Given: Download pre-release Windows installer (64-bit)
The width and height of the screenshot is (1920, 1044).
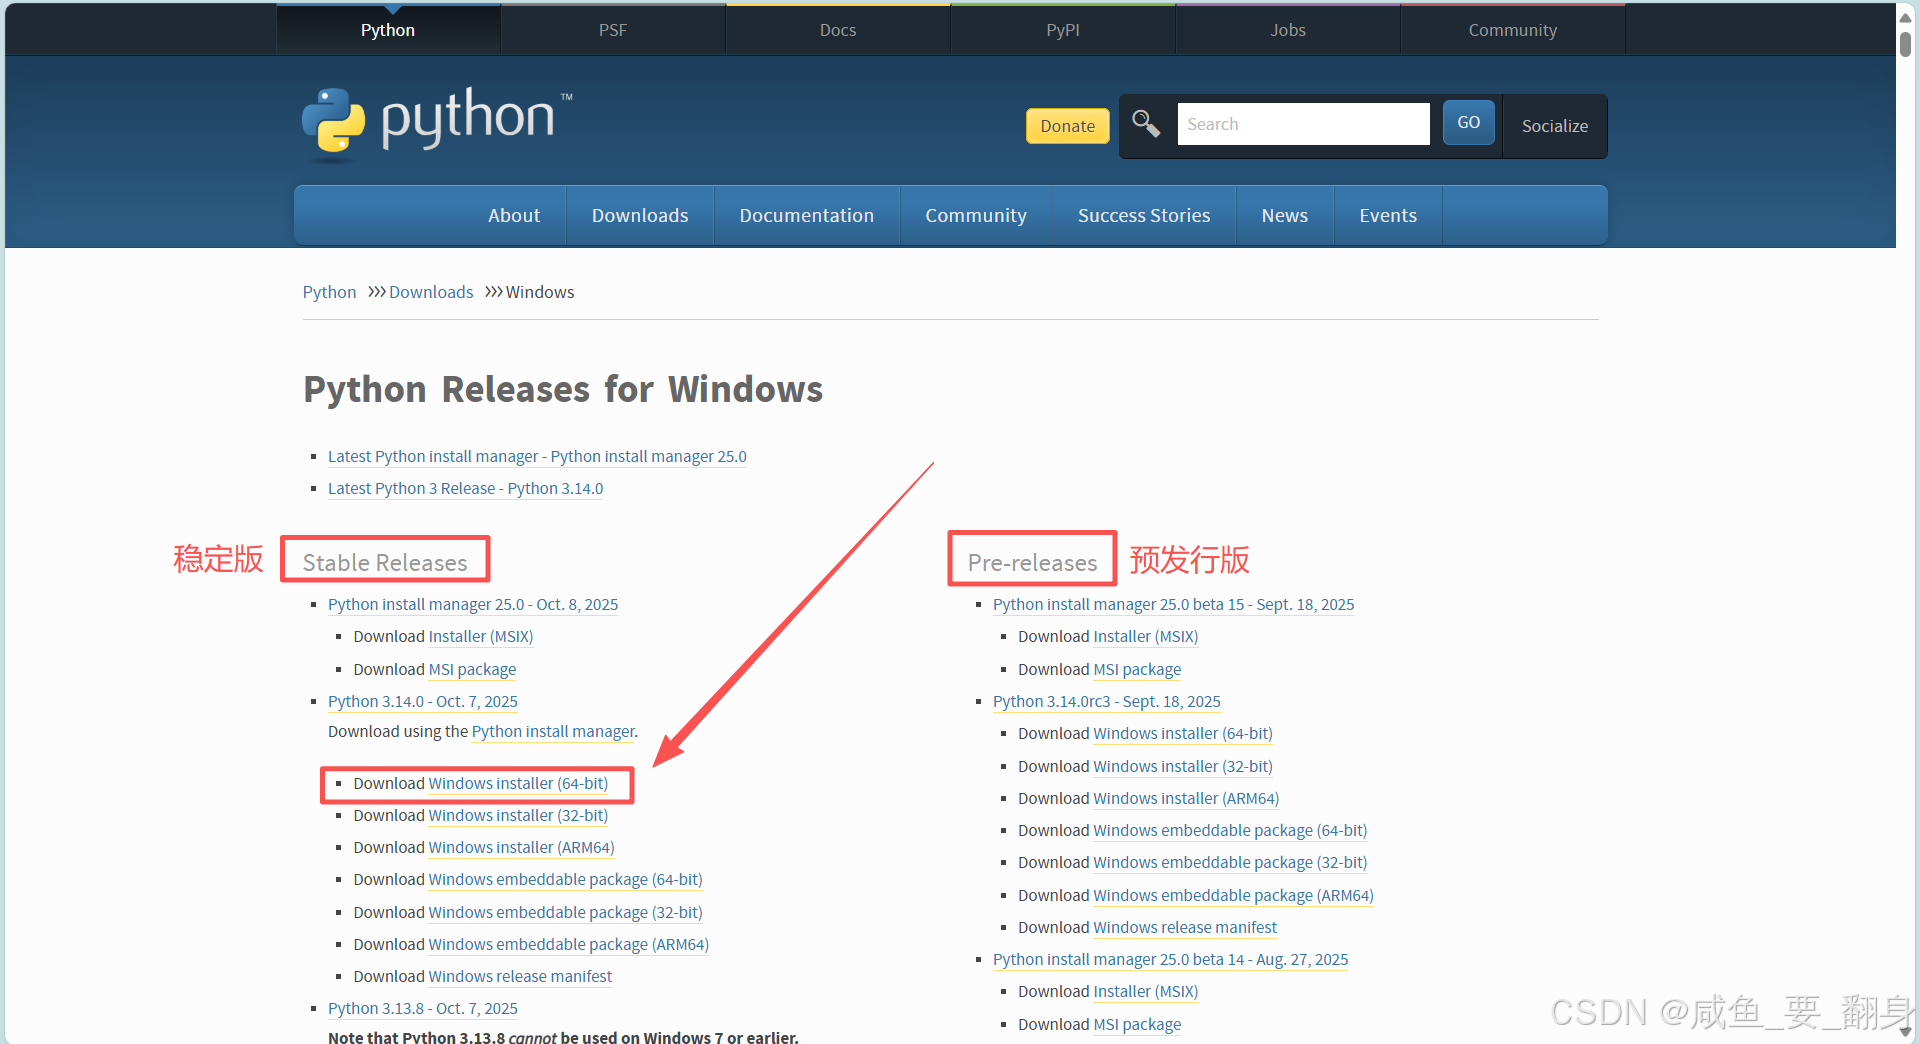Looking at the screenshot, I should pos(1183,733).
